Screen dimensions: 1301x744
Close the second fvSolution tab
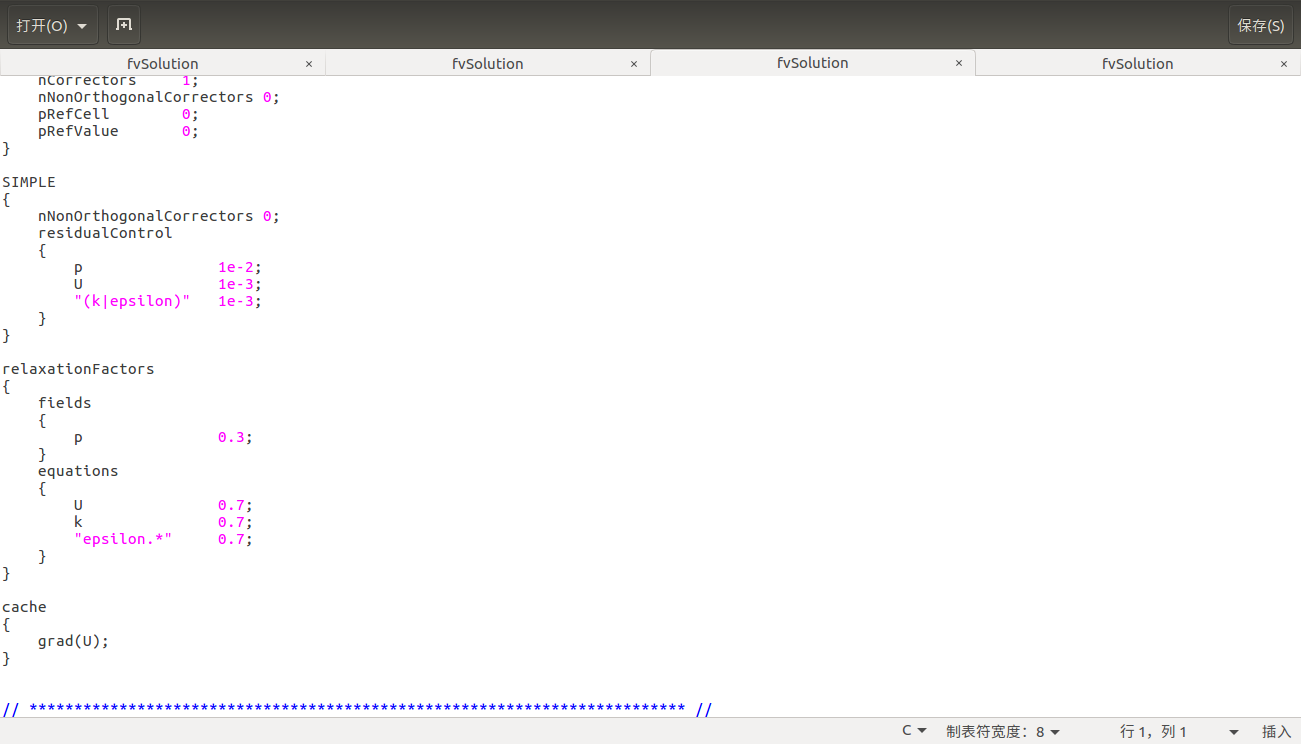click(x=633, y=64)
